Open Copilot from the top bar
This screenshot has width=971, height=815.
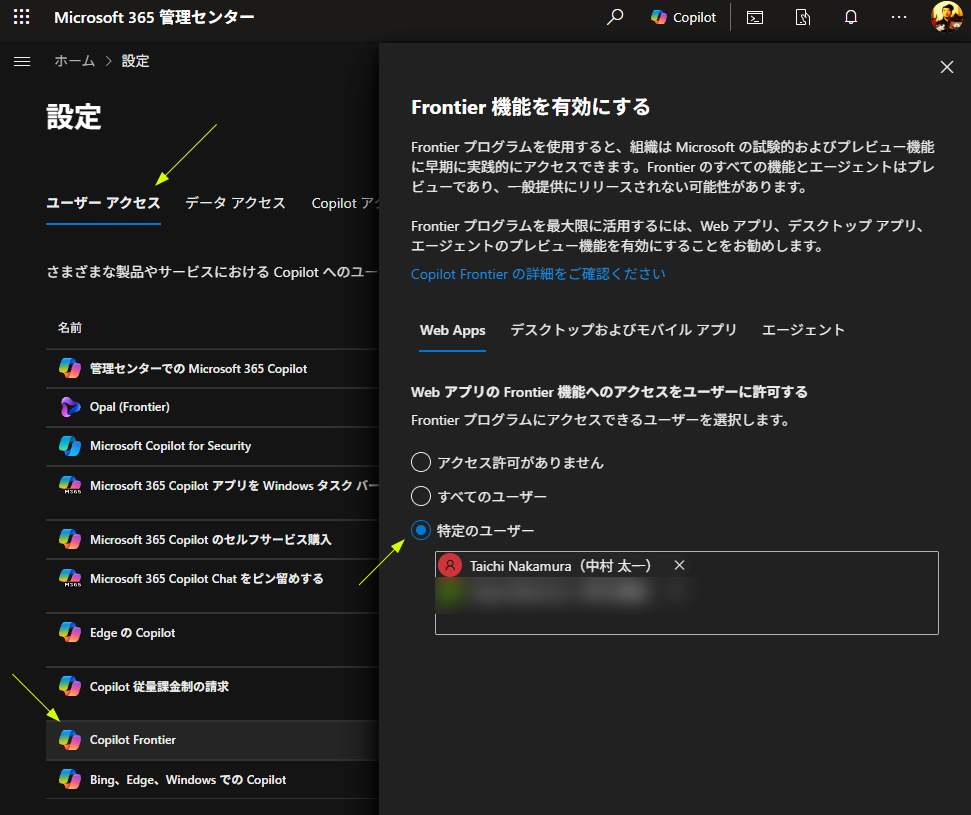coord(684,17)
